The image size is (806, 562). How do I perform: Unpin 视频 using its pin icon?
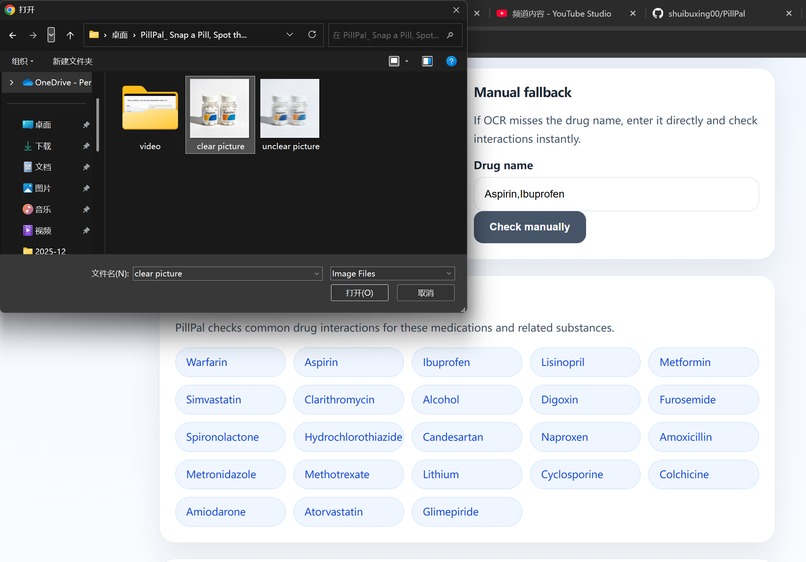click(86, 230)
